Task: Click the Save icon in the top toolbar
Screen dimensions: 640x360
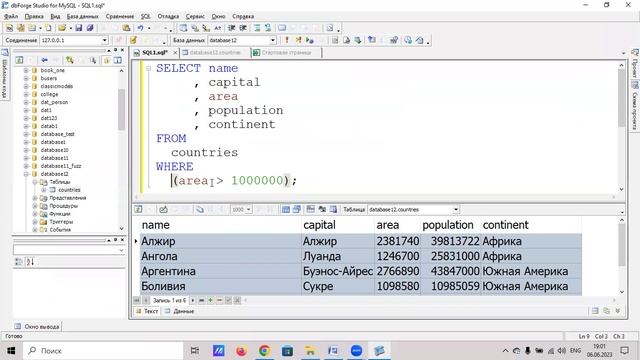Action: (78, 28)
